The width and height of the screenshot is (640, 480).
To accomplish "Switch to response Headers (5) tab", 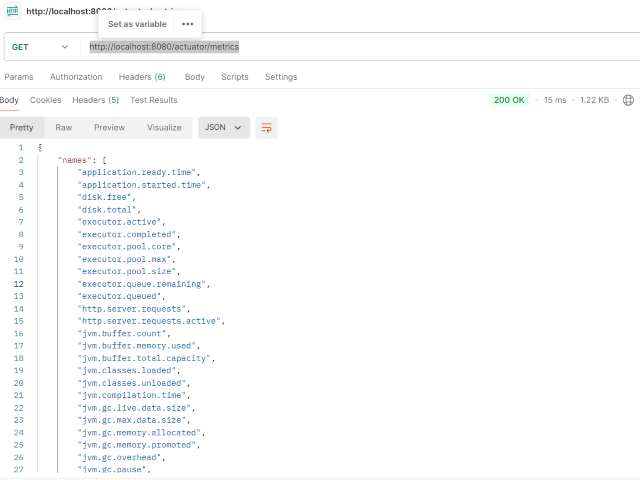I will [x=96, y=100].
